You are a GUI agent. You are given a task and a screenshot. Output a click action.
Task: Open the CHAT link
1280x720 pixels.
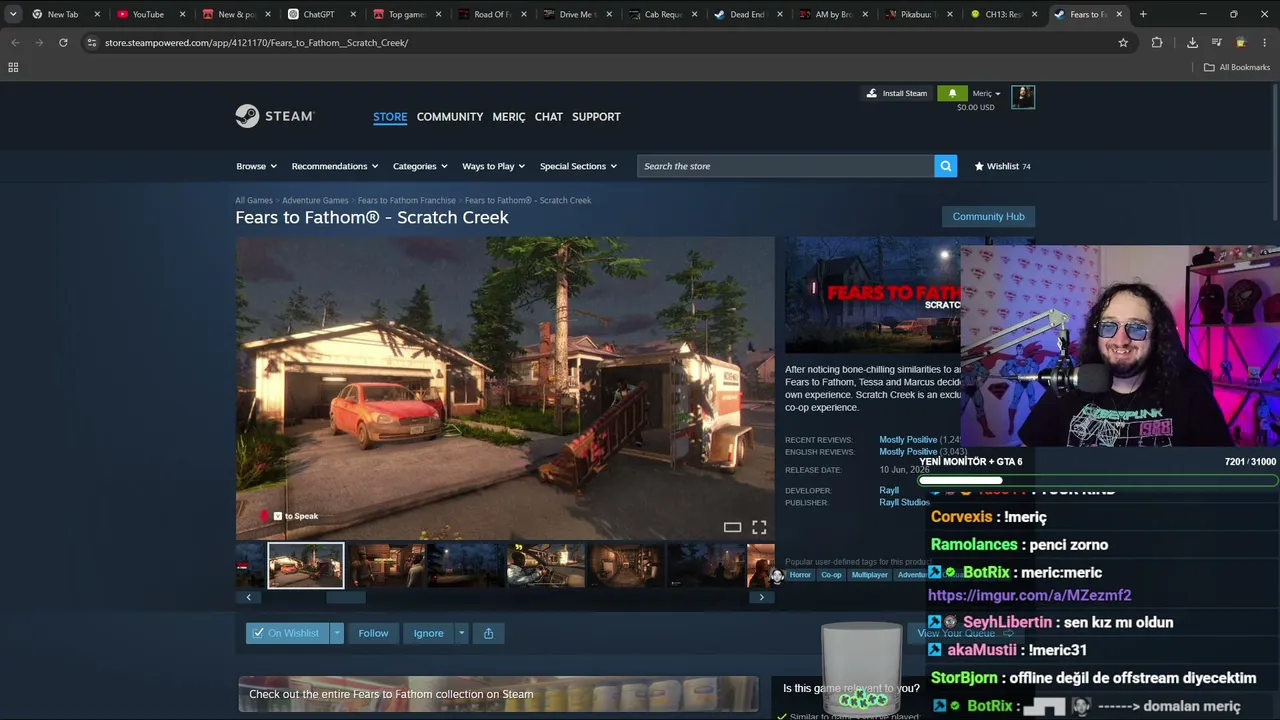click(549, 117)
